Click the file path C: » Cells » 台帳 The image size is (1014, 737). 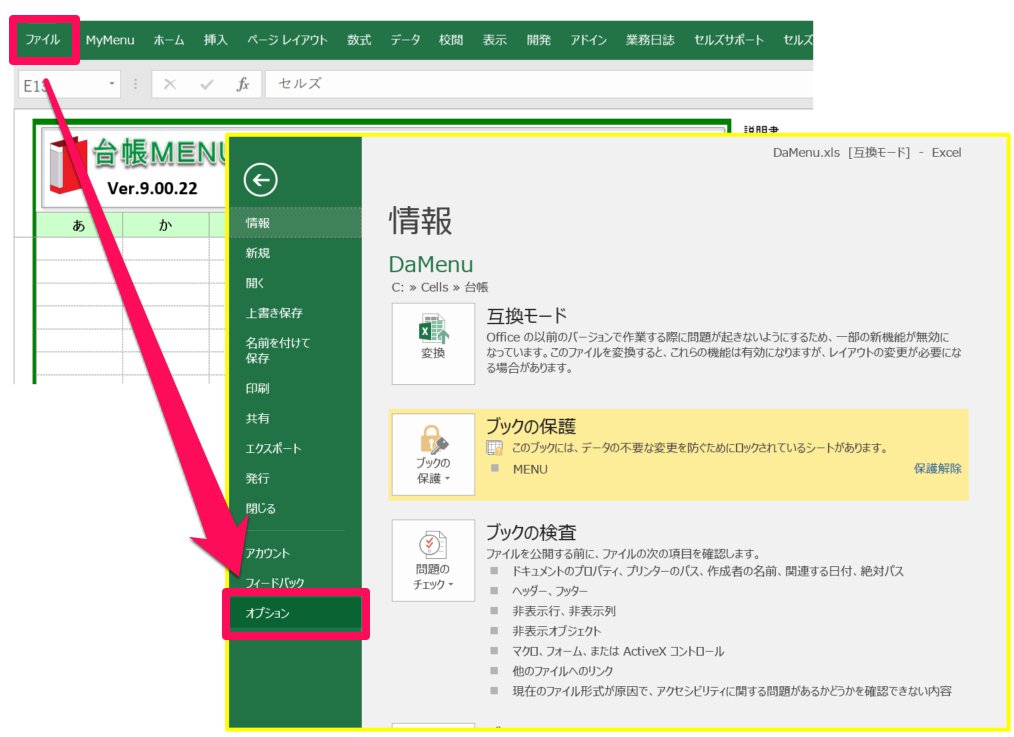tap(440, 288)
